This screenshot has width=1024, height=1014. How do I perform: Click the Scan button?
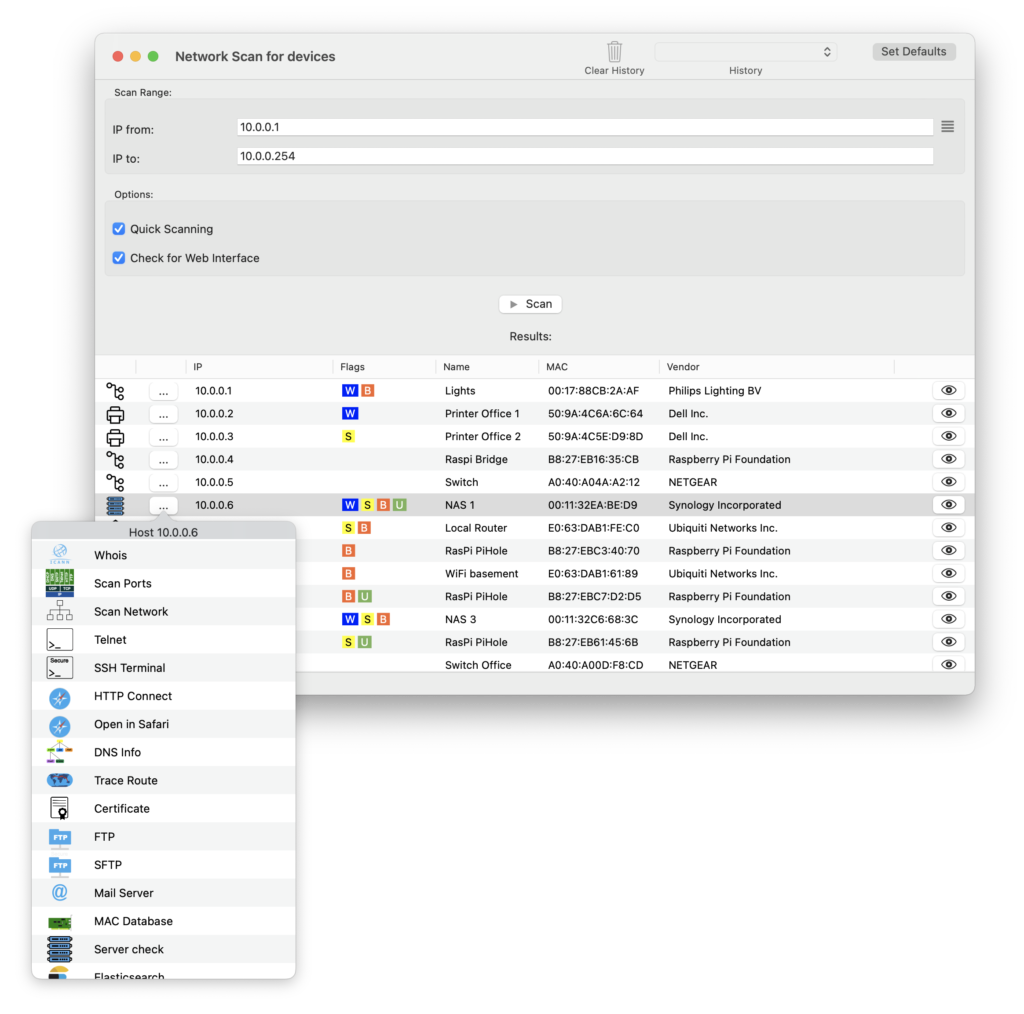(x=530, y=304)
